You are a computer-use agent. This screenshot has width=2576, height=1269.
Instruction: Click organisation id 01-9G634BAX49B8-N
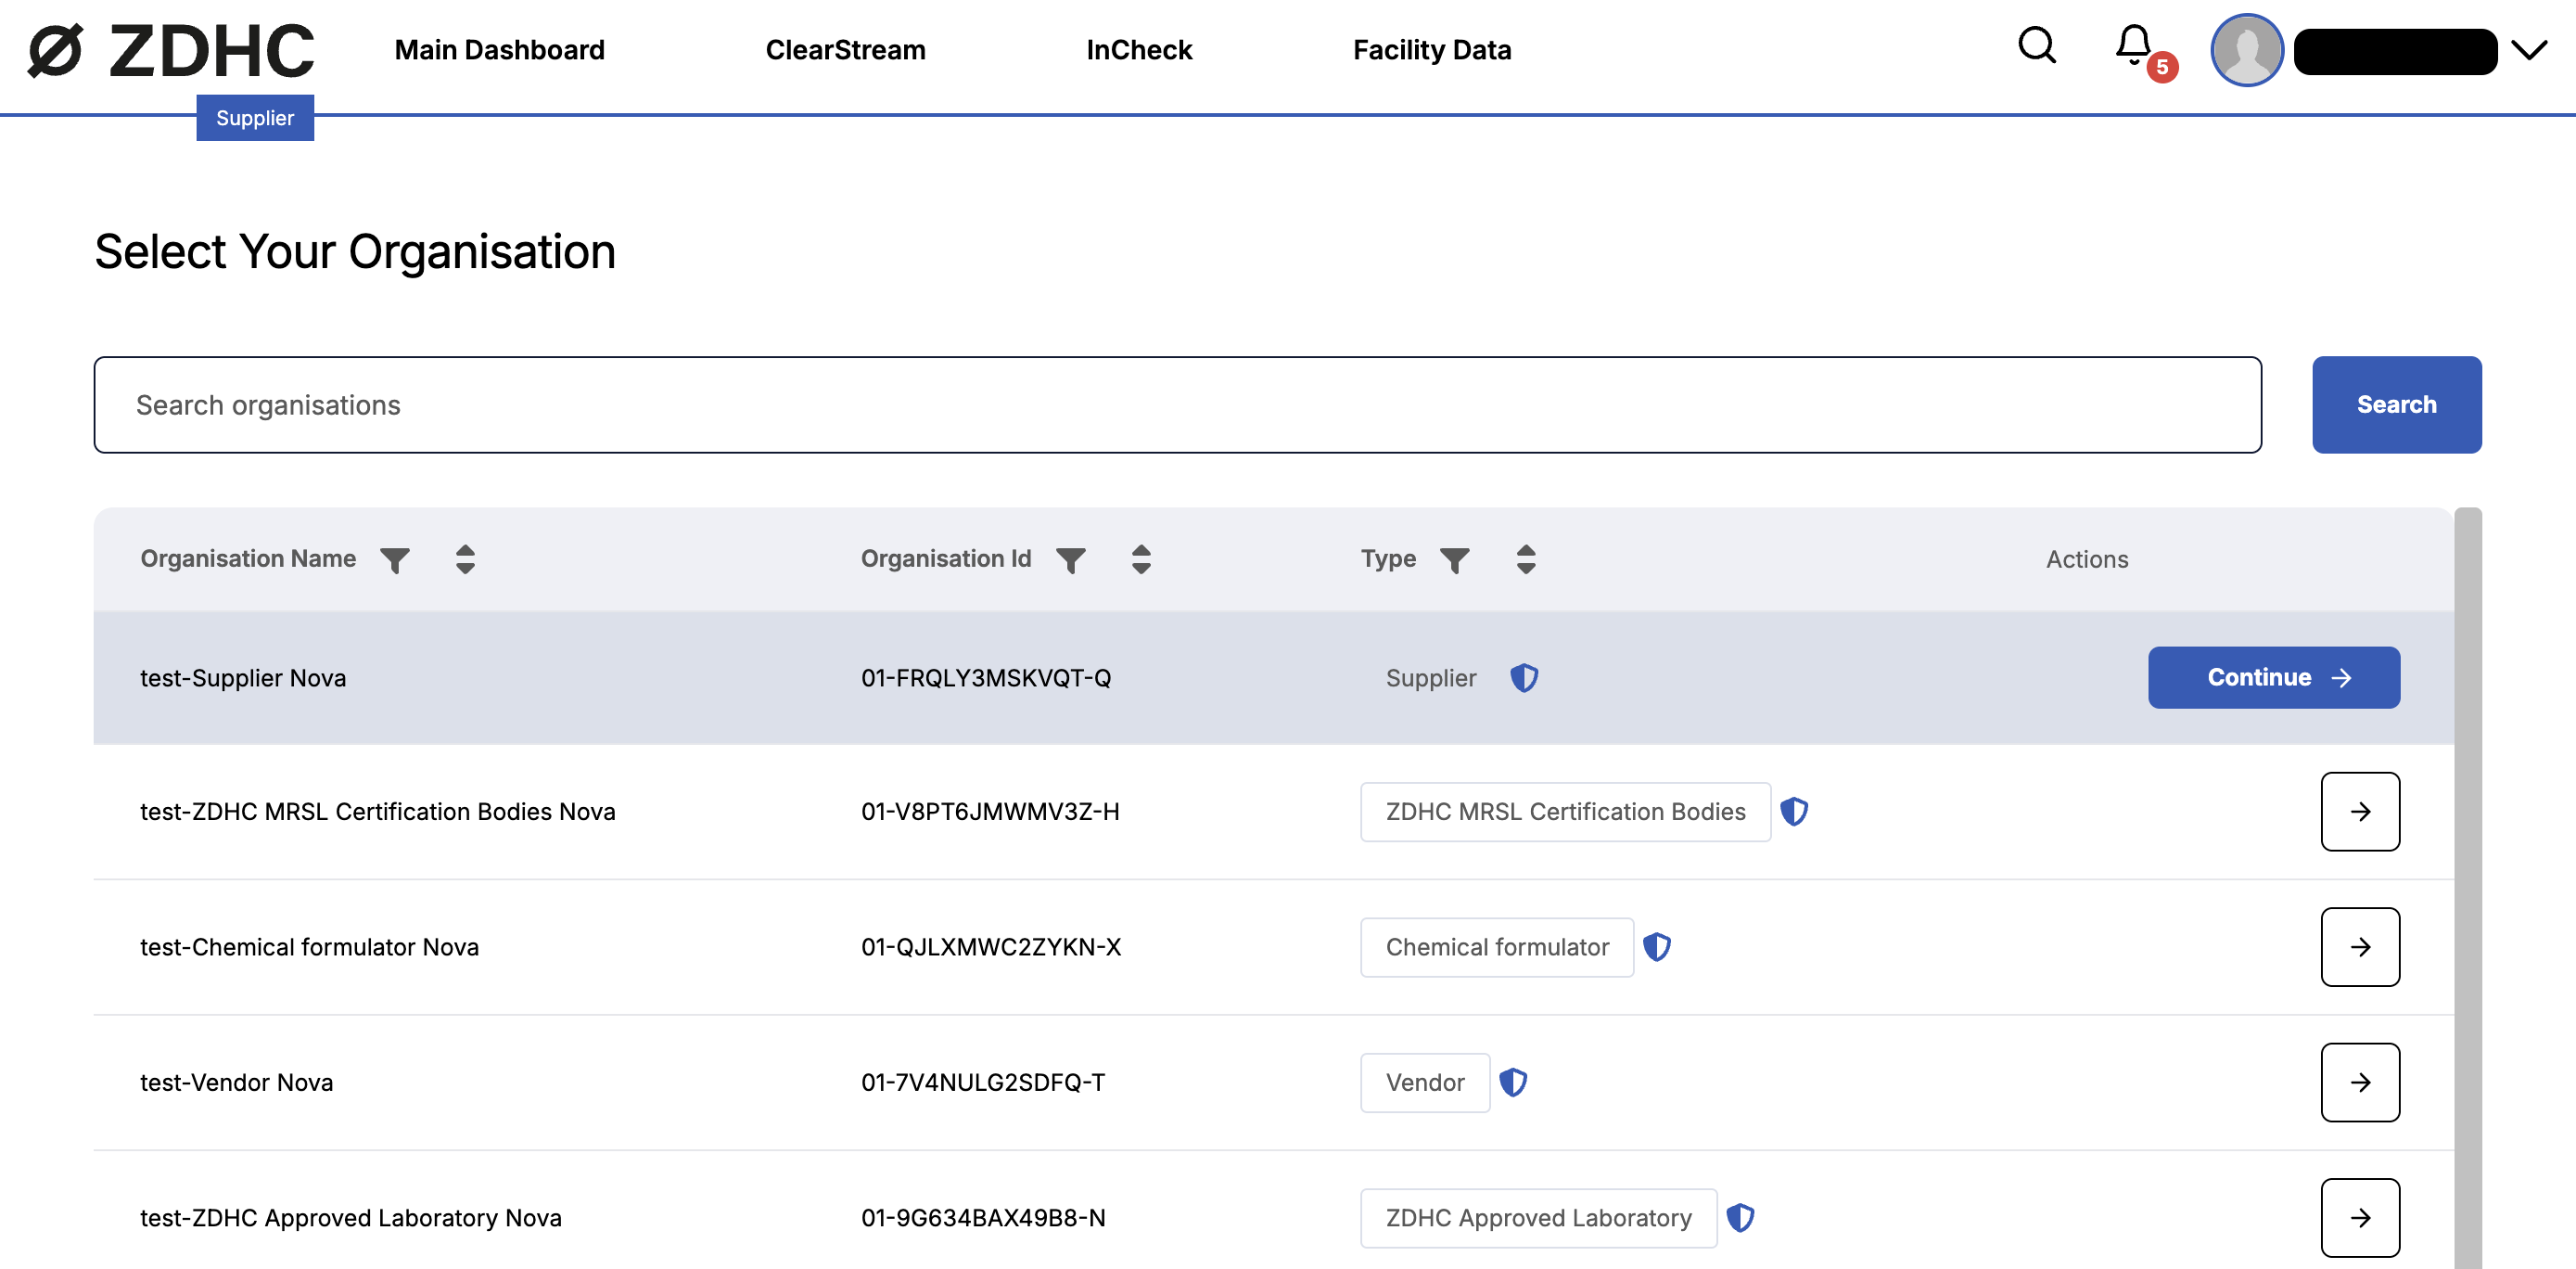tap(983, 1218)
